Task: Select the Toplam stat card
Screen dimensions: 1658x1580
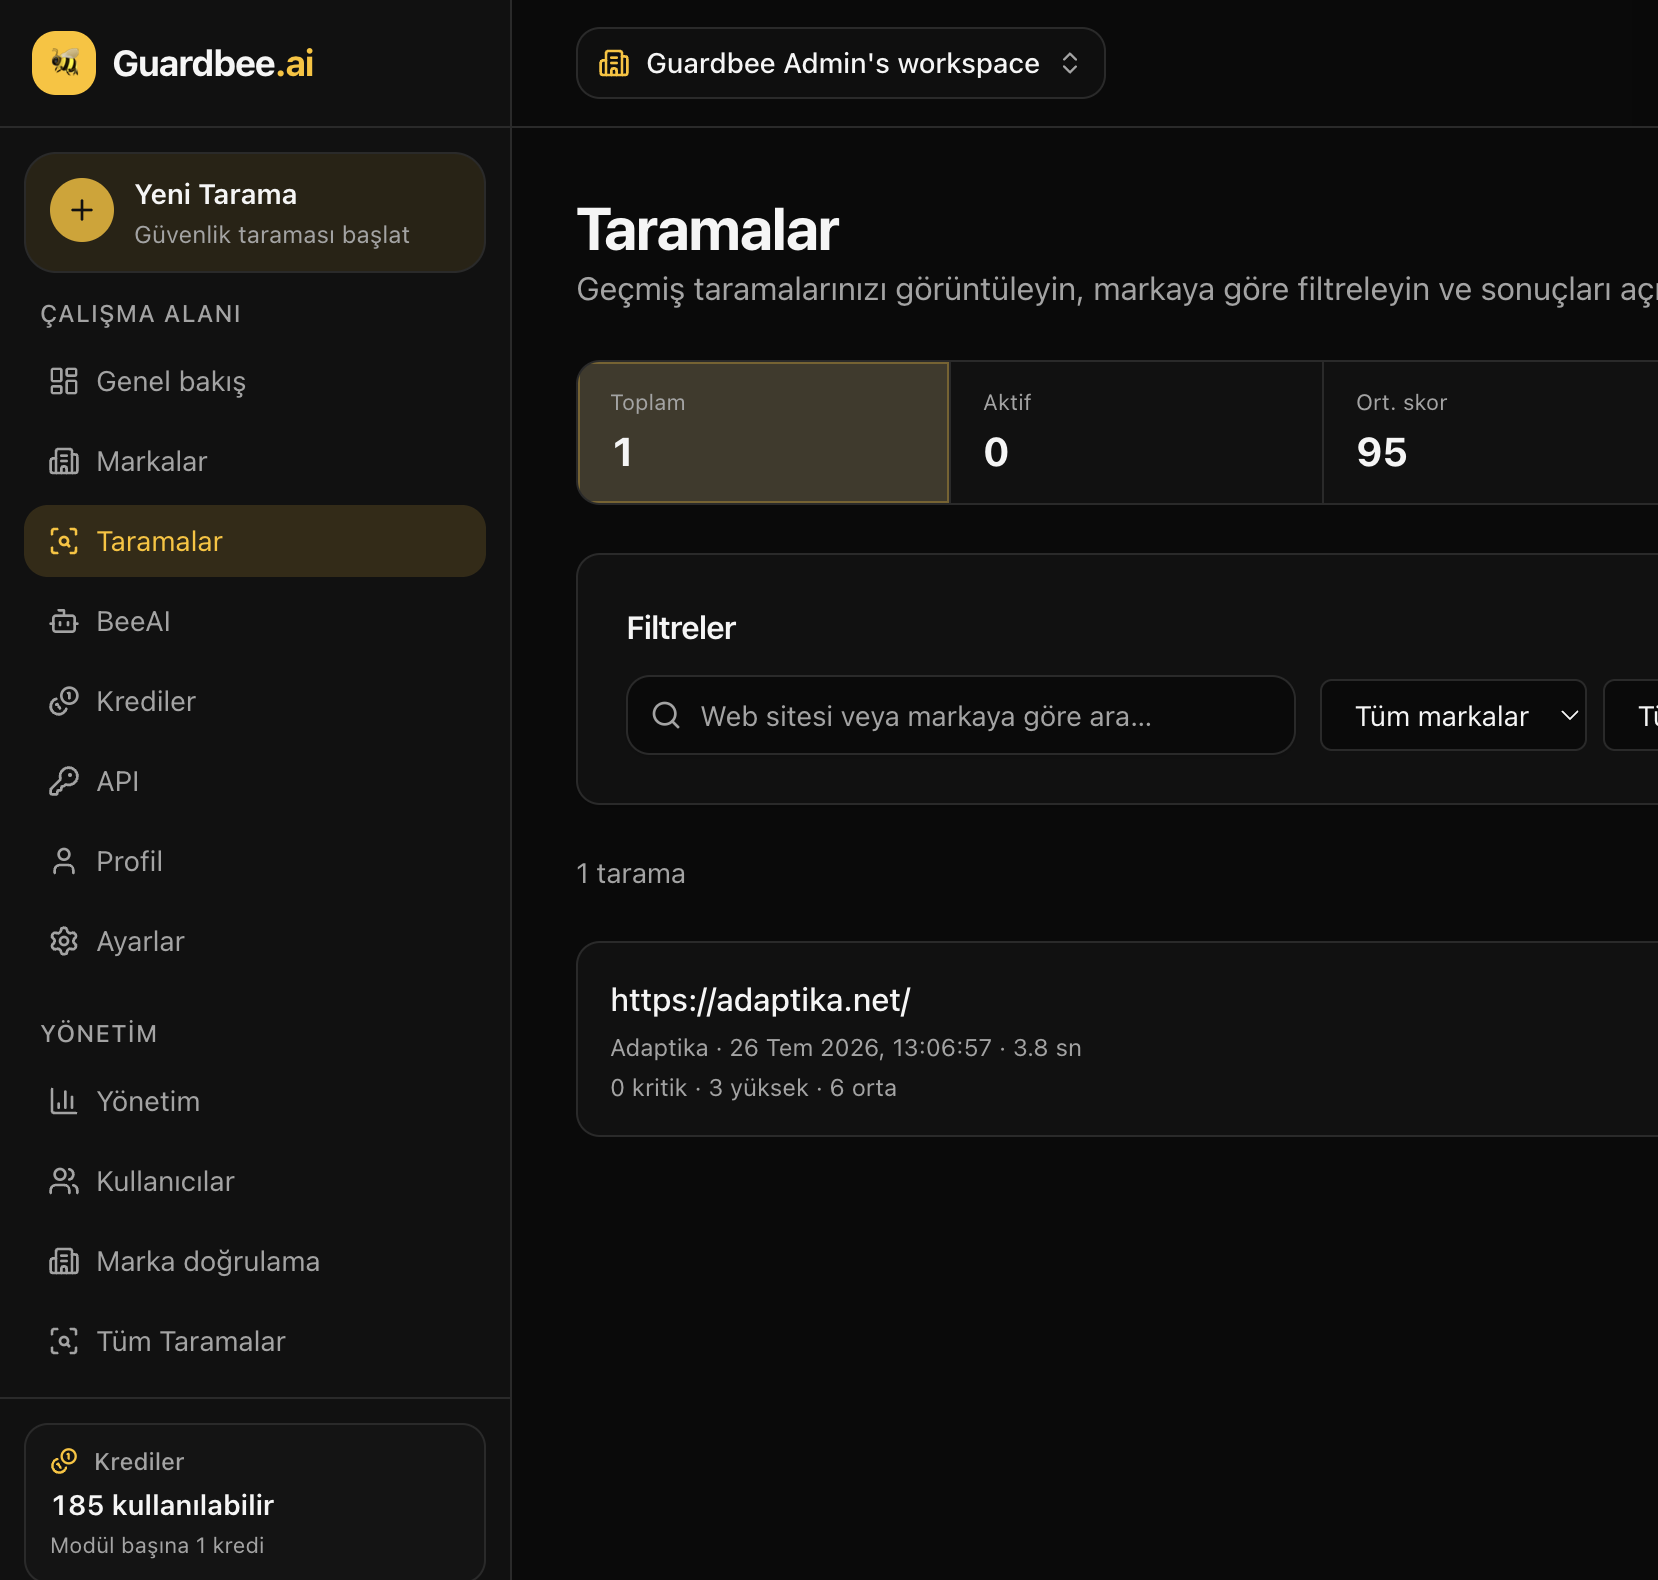Action: [x=763, y=432]
